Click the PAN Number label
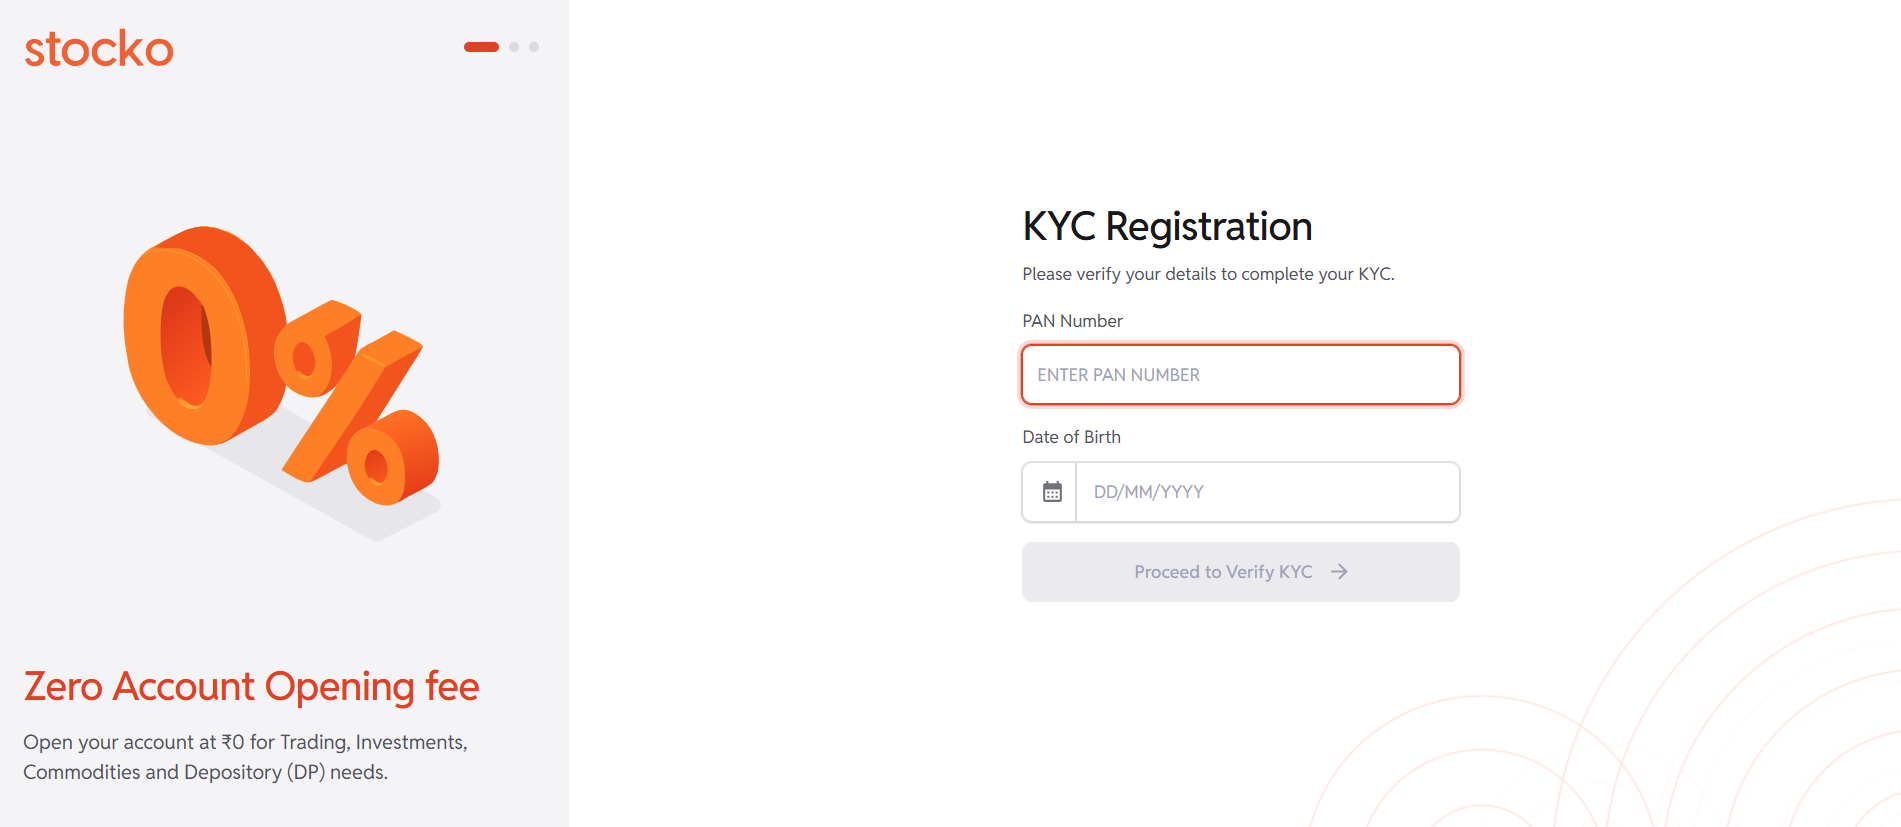 click(1072, 321)
